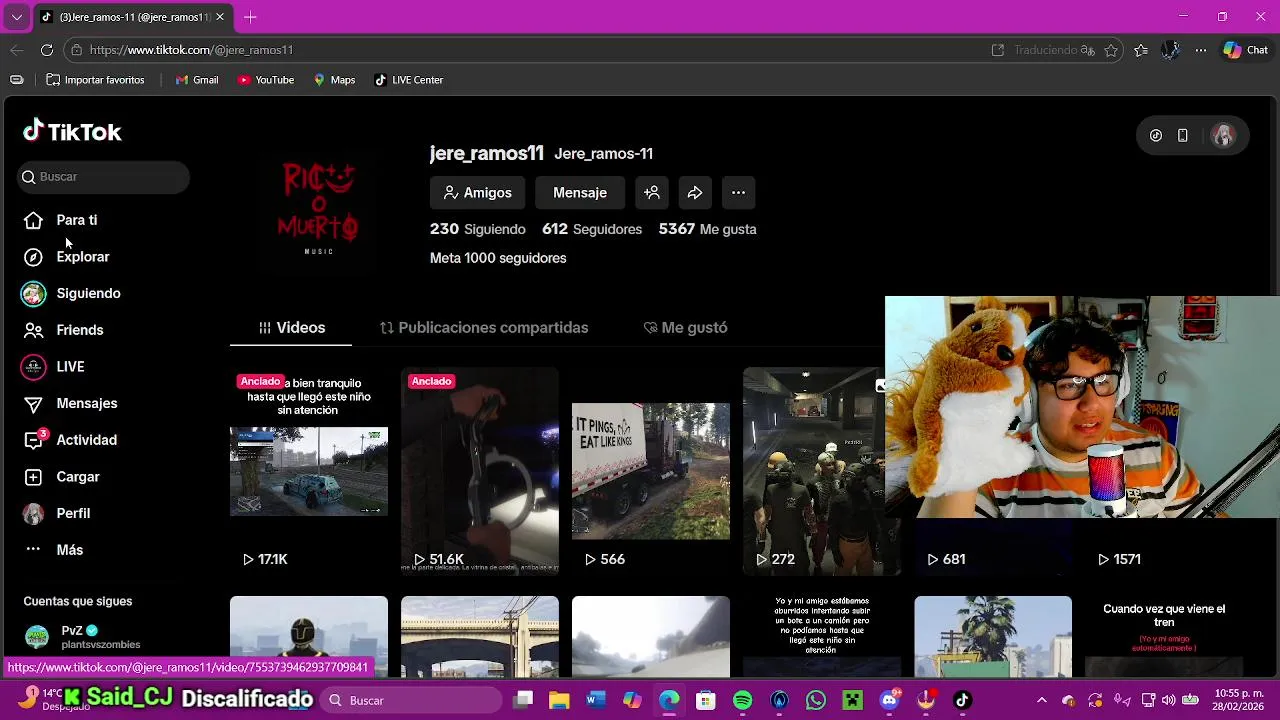Open Copilot Chat button

[1246, 50]
